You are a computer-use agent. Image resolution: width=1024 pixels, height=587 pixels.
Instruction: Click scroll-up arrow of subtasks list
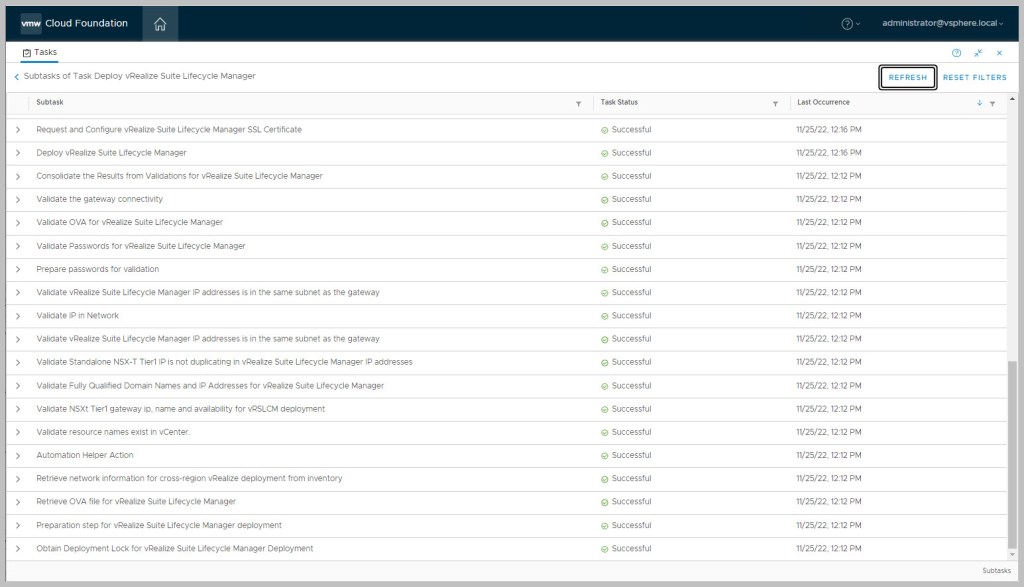(1012, 99)
